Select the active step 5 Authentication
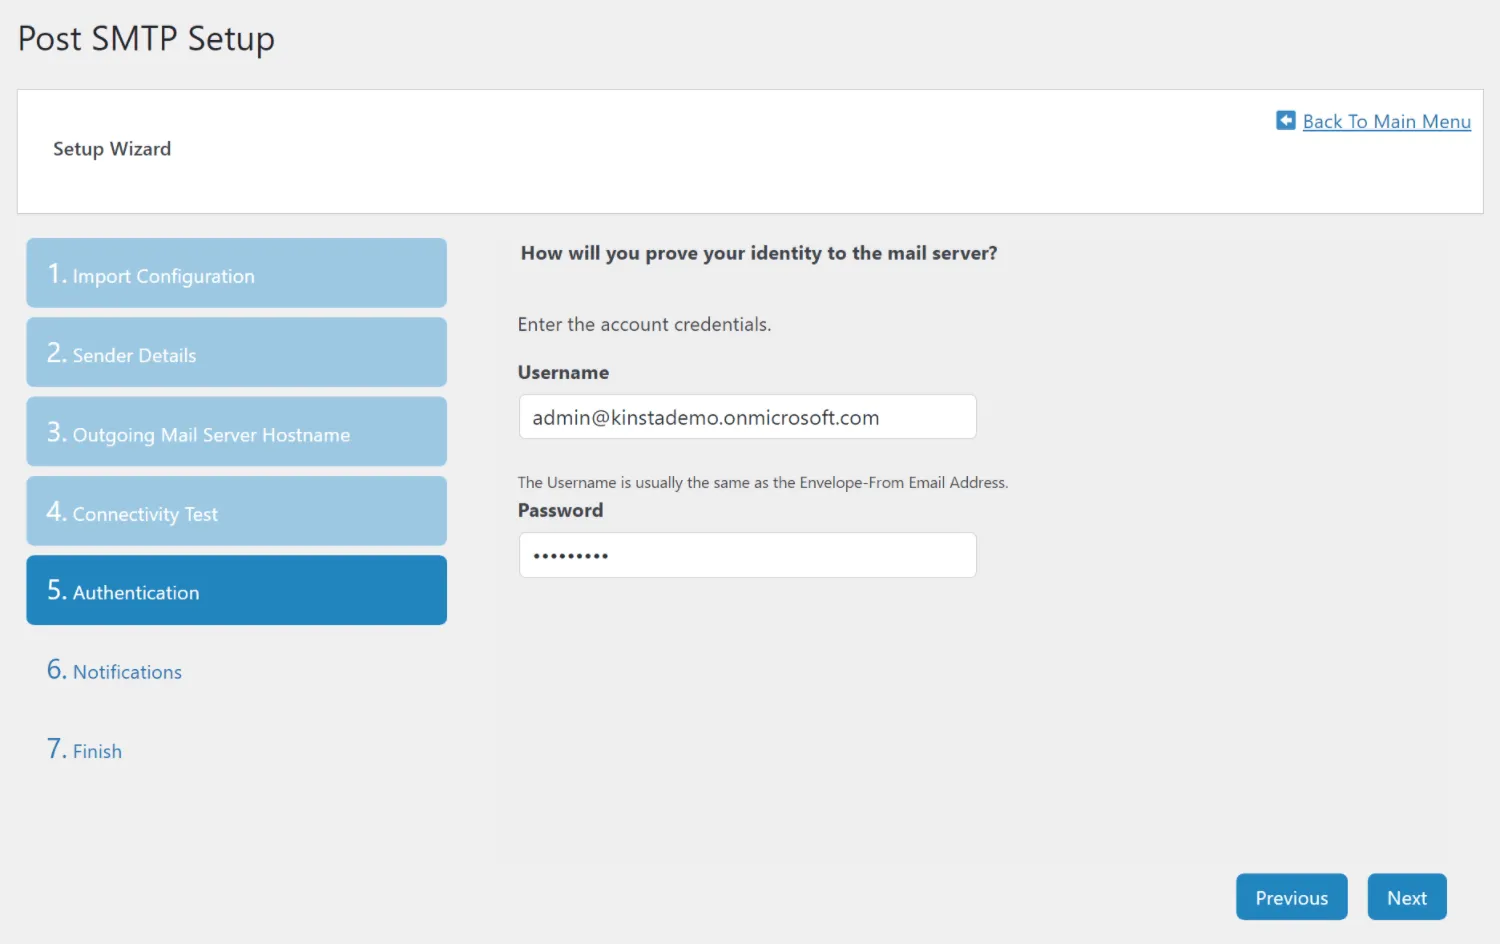Viewport: 1500px width, 944px height. pos(236,590)
